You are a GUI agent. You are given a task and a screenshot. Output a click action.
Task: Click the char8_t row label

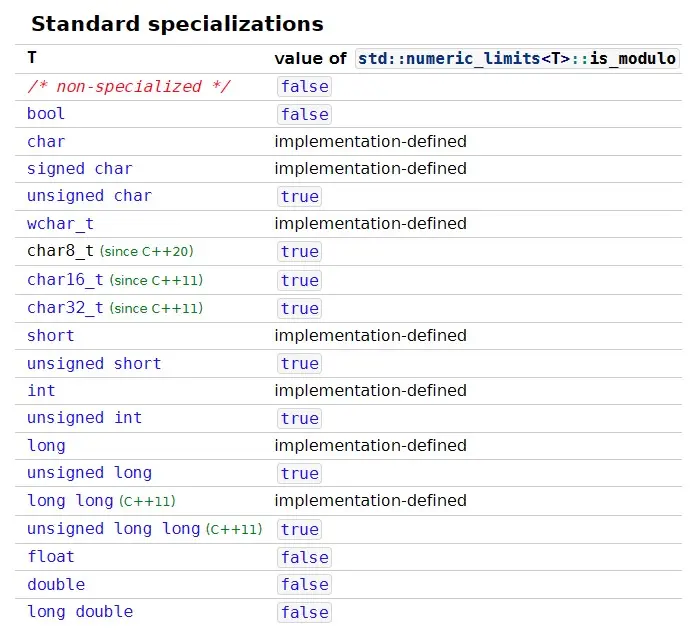[60, 251]
